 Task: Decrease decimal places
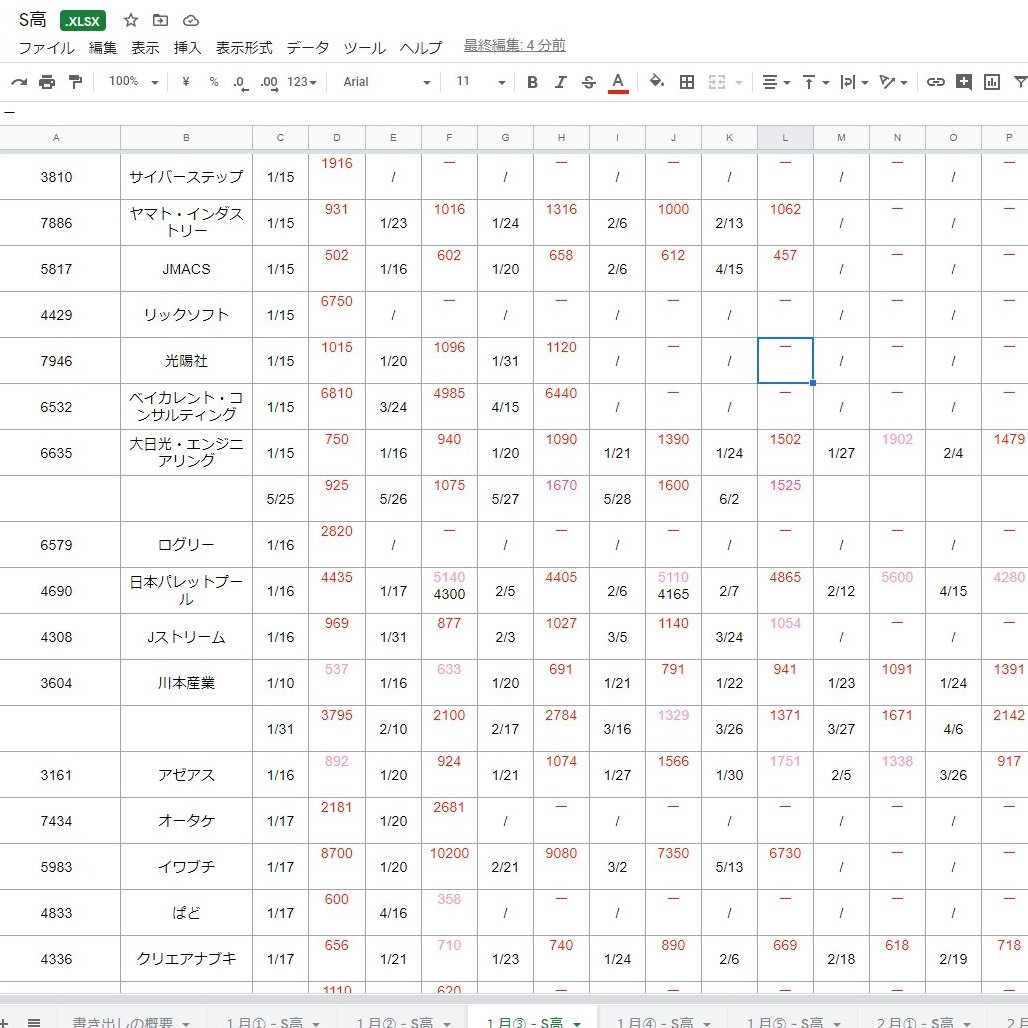click(x=241, y=83)
